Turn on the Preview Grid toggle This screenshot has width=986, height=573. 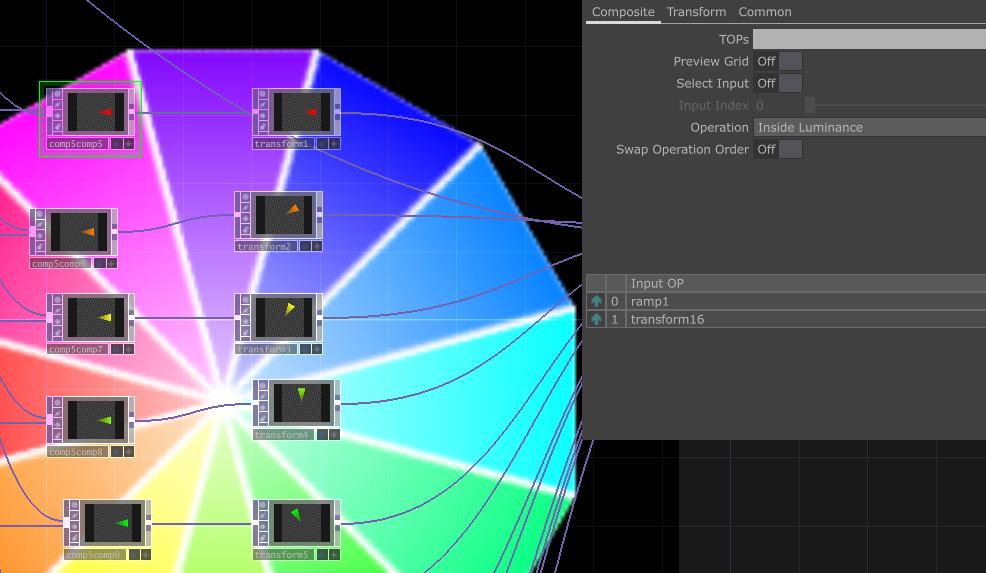[778, 61]
